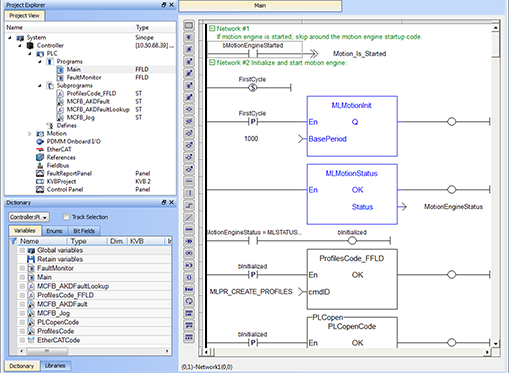Collapse the System tree node
This screenshot has height=373, width=509.
click(10, 38)
